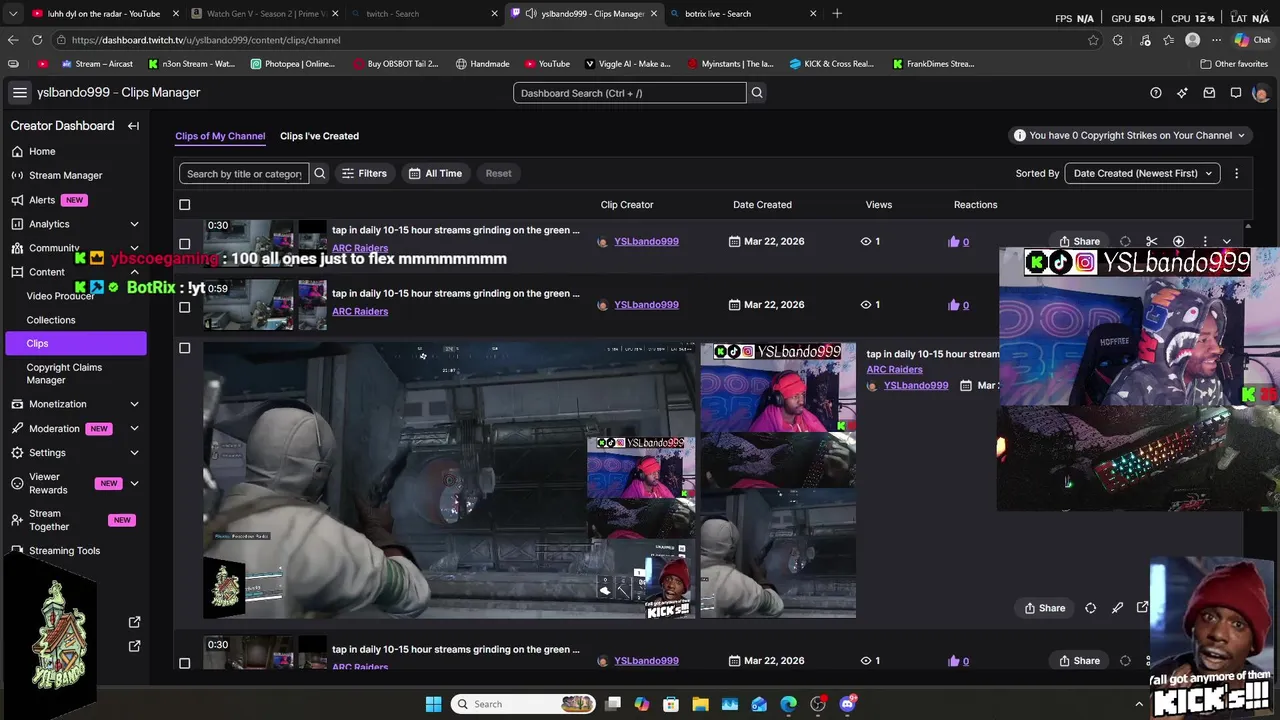Click the Windows taskbar Search box
Screen dimensions: 1280x720
(x=525, y=704)
